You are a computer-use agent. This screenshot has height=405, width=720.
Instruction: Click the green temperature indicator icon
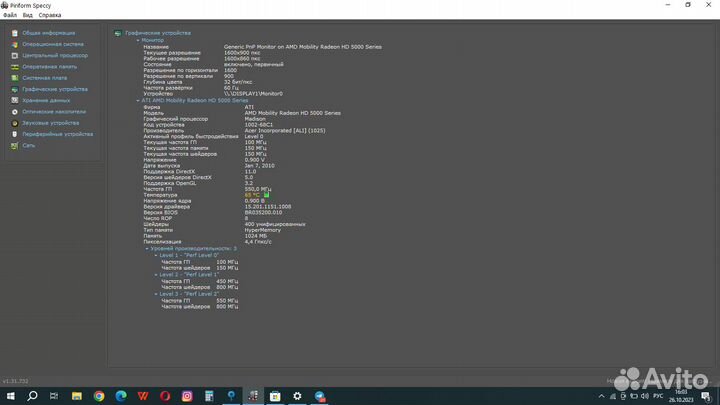266,195
